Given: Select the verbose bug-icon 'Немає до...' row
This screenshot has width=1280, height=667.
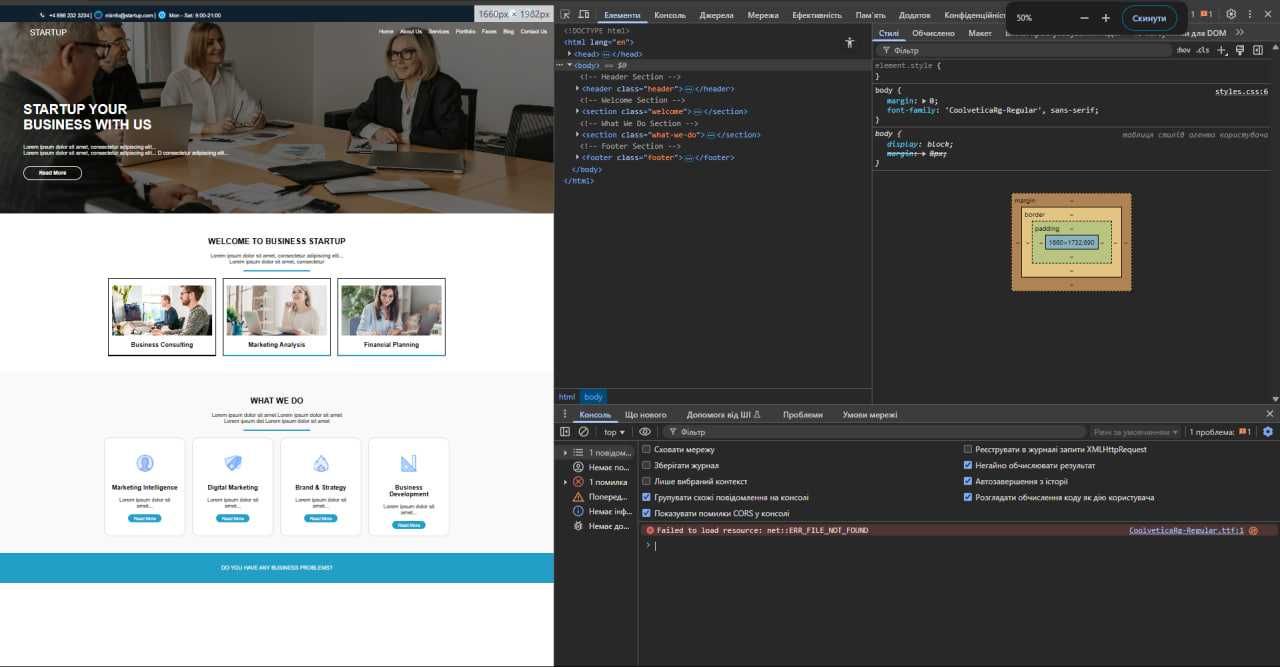Looking at the screenshot, I should [597, 526].
